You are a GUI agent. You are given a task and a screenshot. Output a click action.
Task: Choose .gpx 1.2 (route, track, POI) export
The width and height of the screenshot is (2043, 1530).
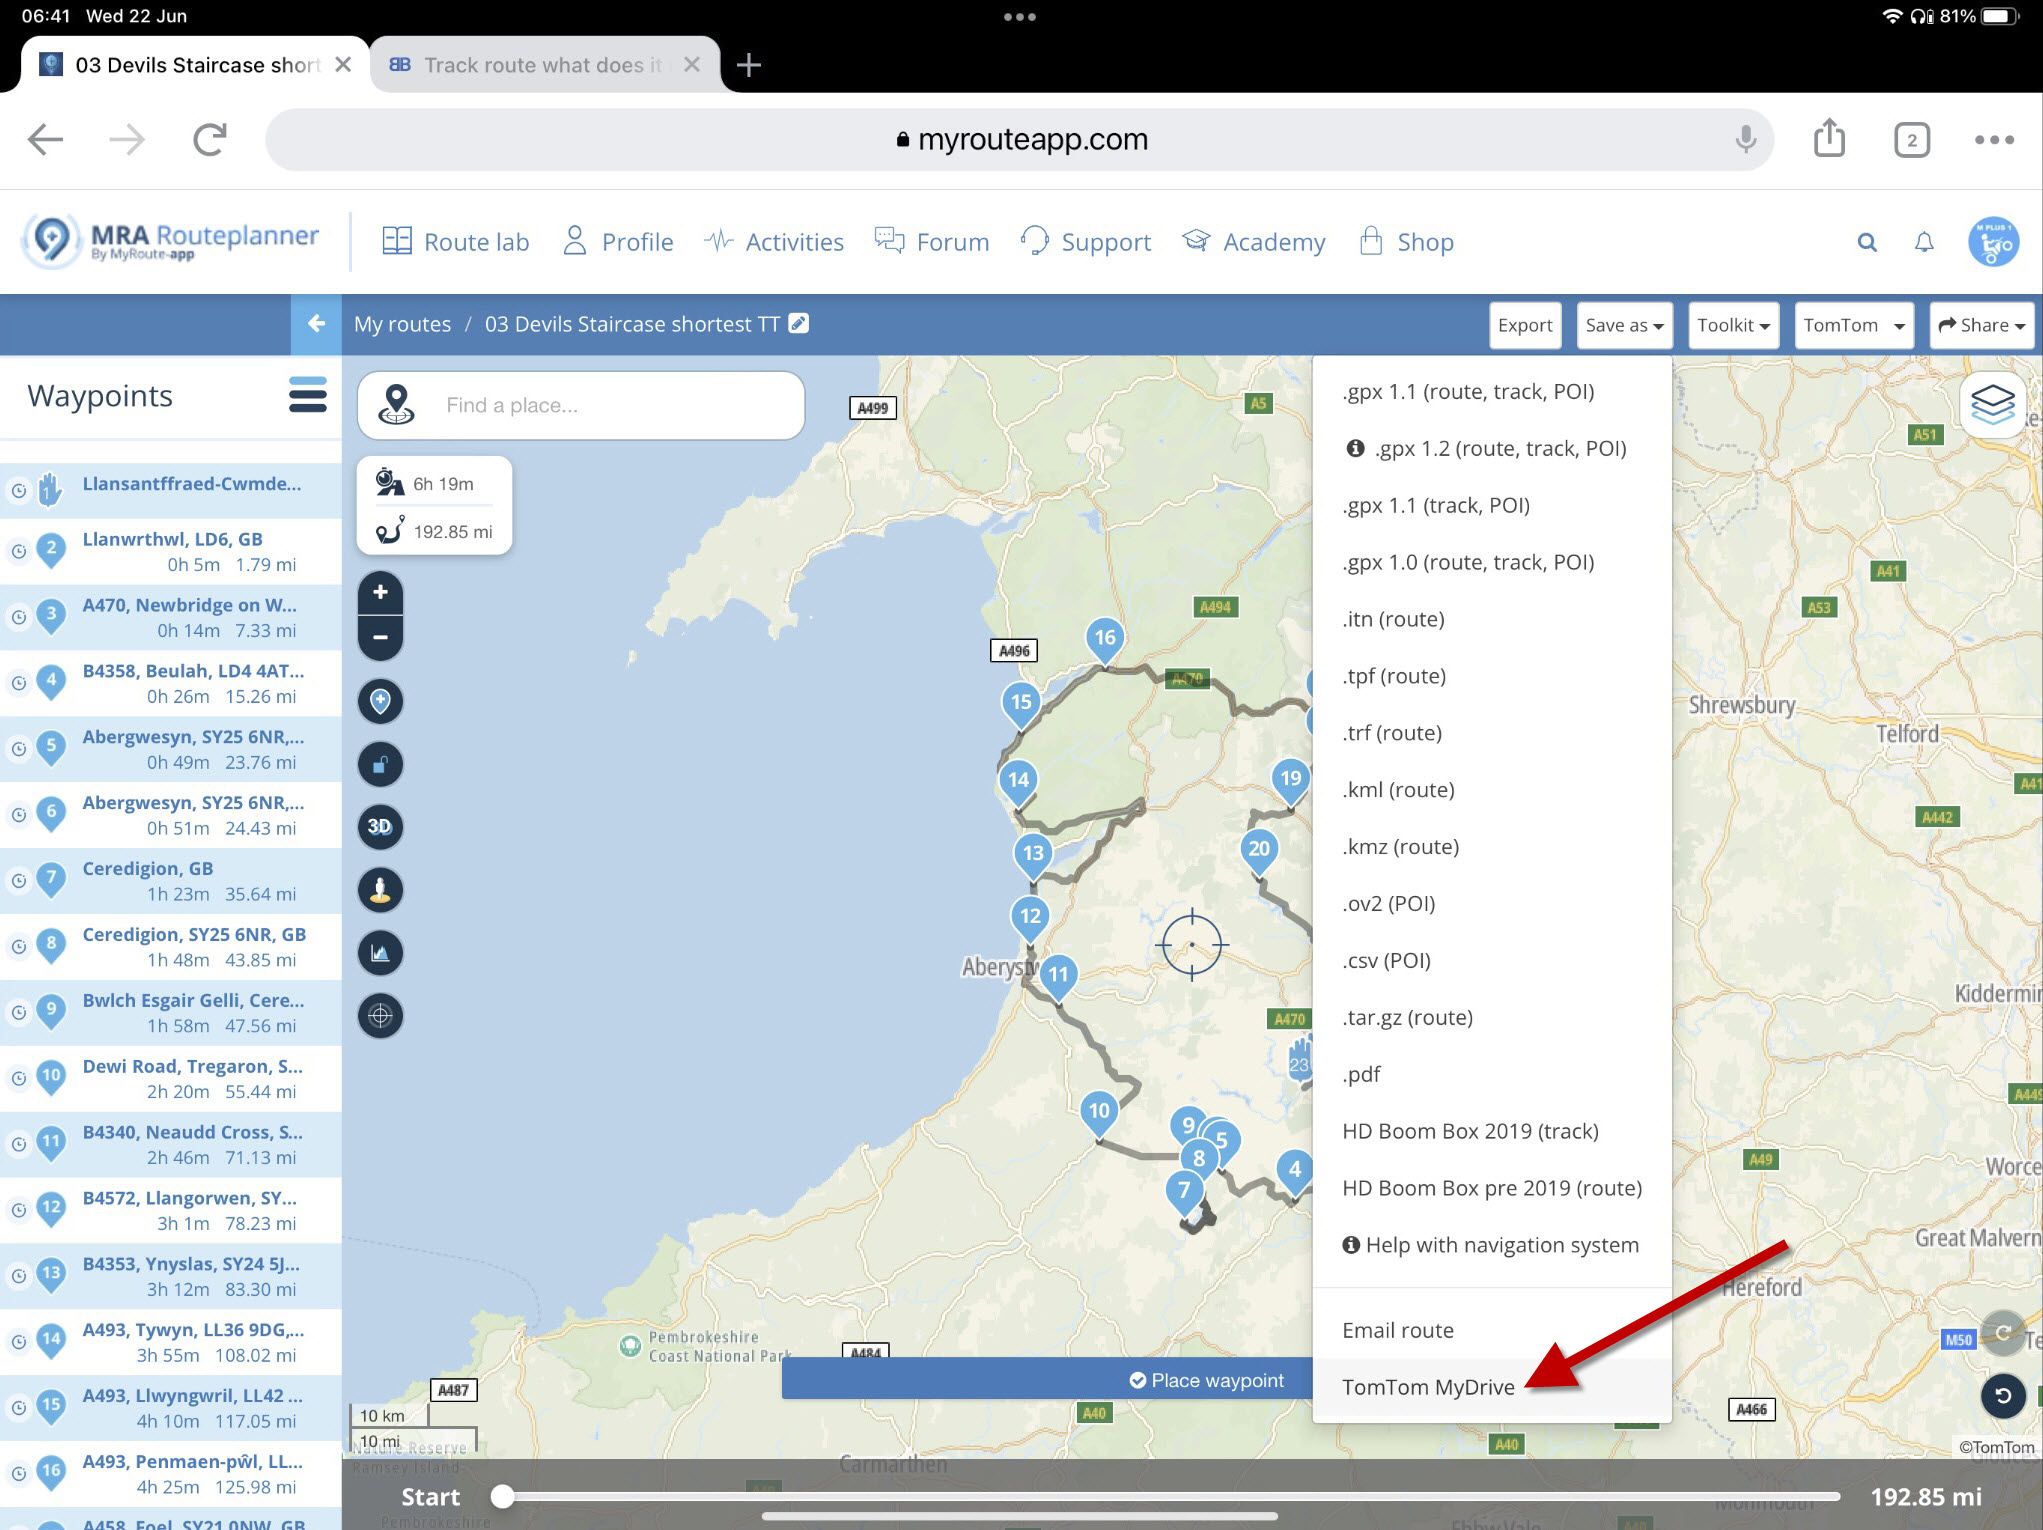pos(1492,448)
